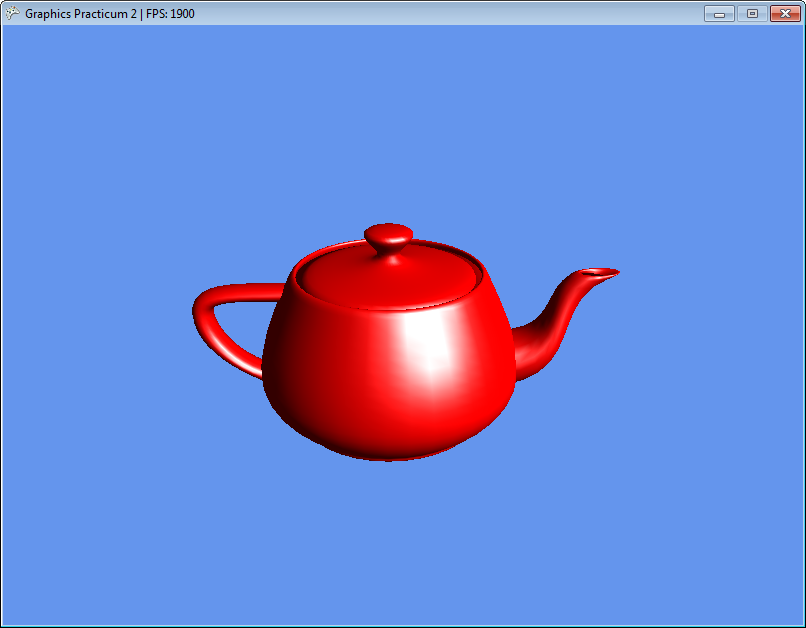Click blue background right of the teapot spout

click(x=700, y=300)
